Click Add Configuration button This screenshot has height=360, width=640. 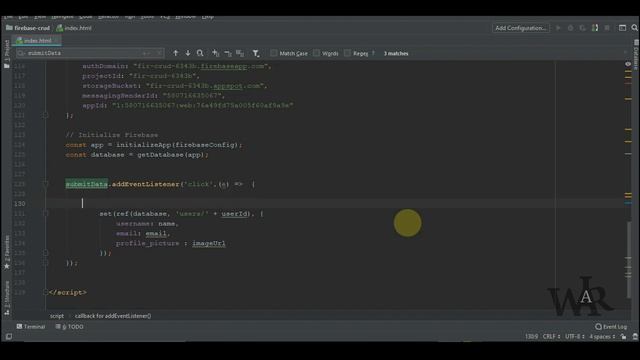click(521, 28)
